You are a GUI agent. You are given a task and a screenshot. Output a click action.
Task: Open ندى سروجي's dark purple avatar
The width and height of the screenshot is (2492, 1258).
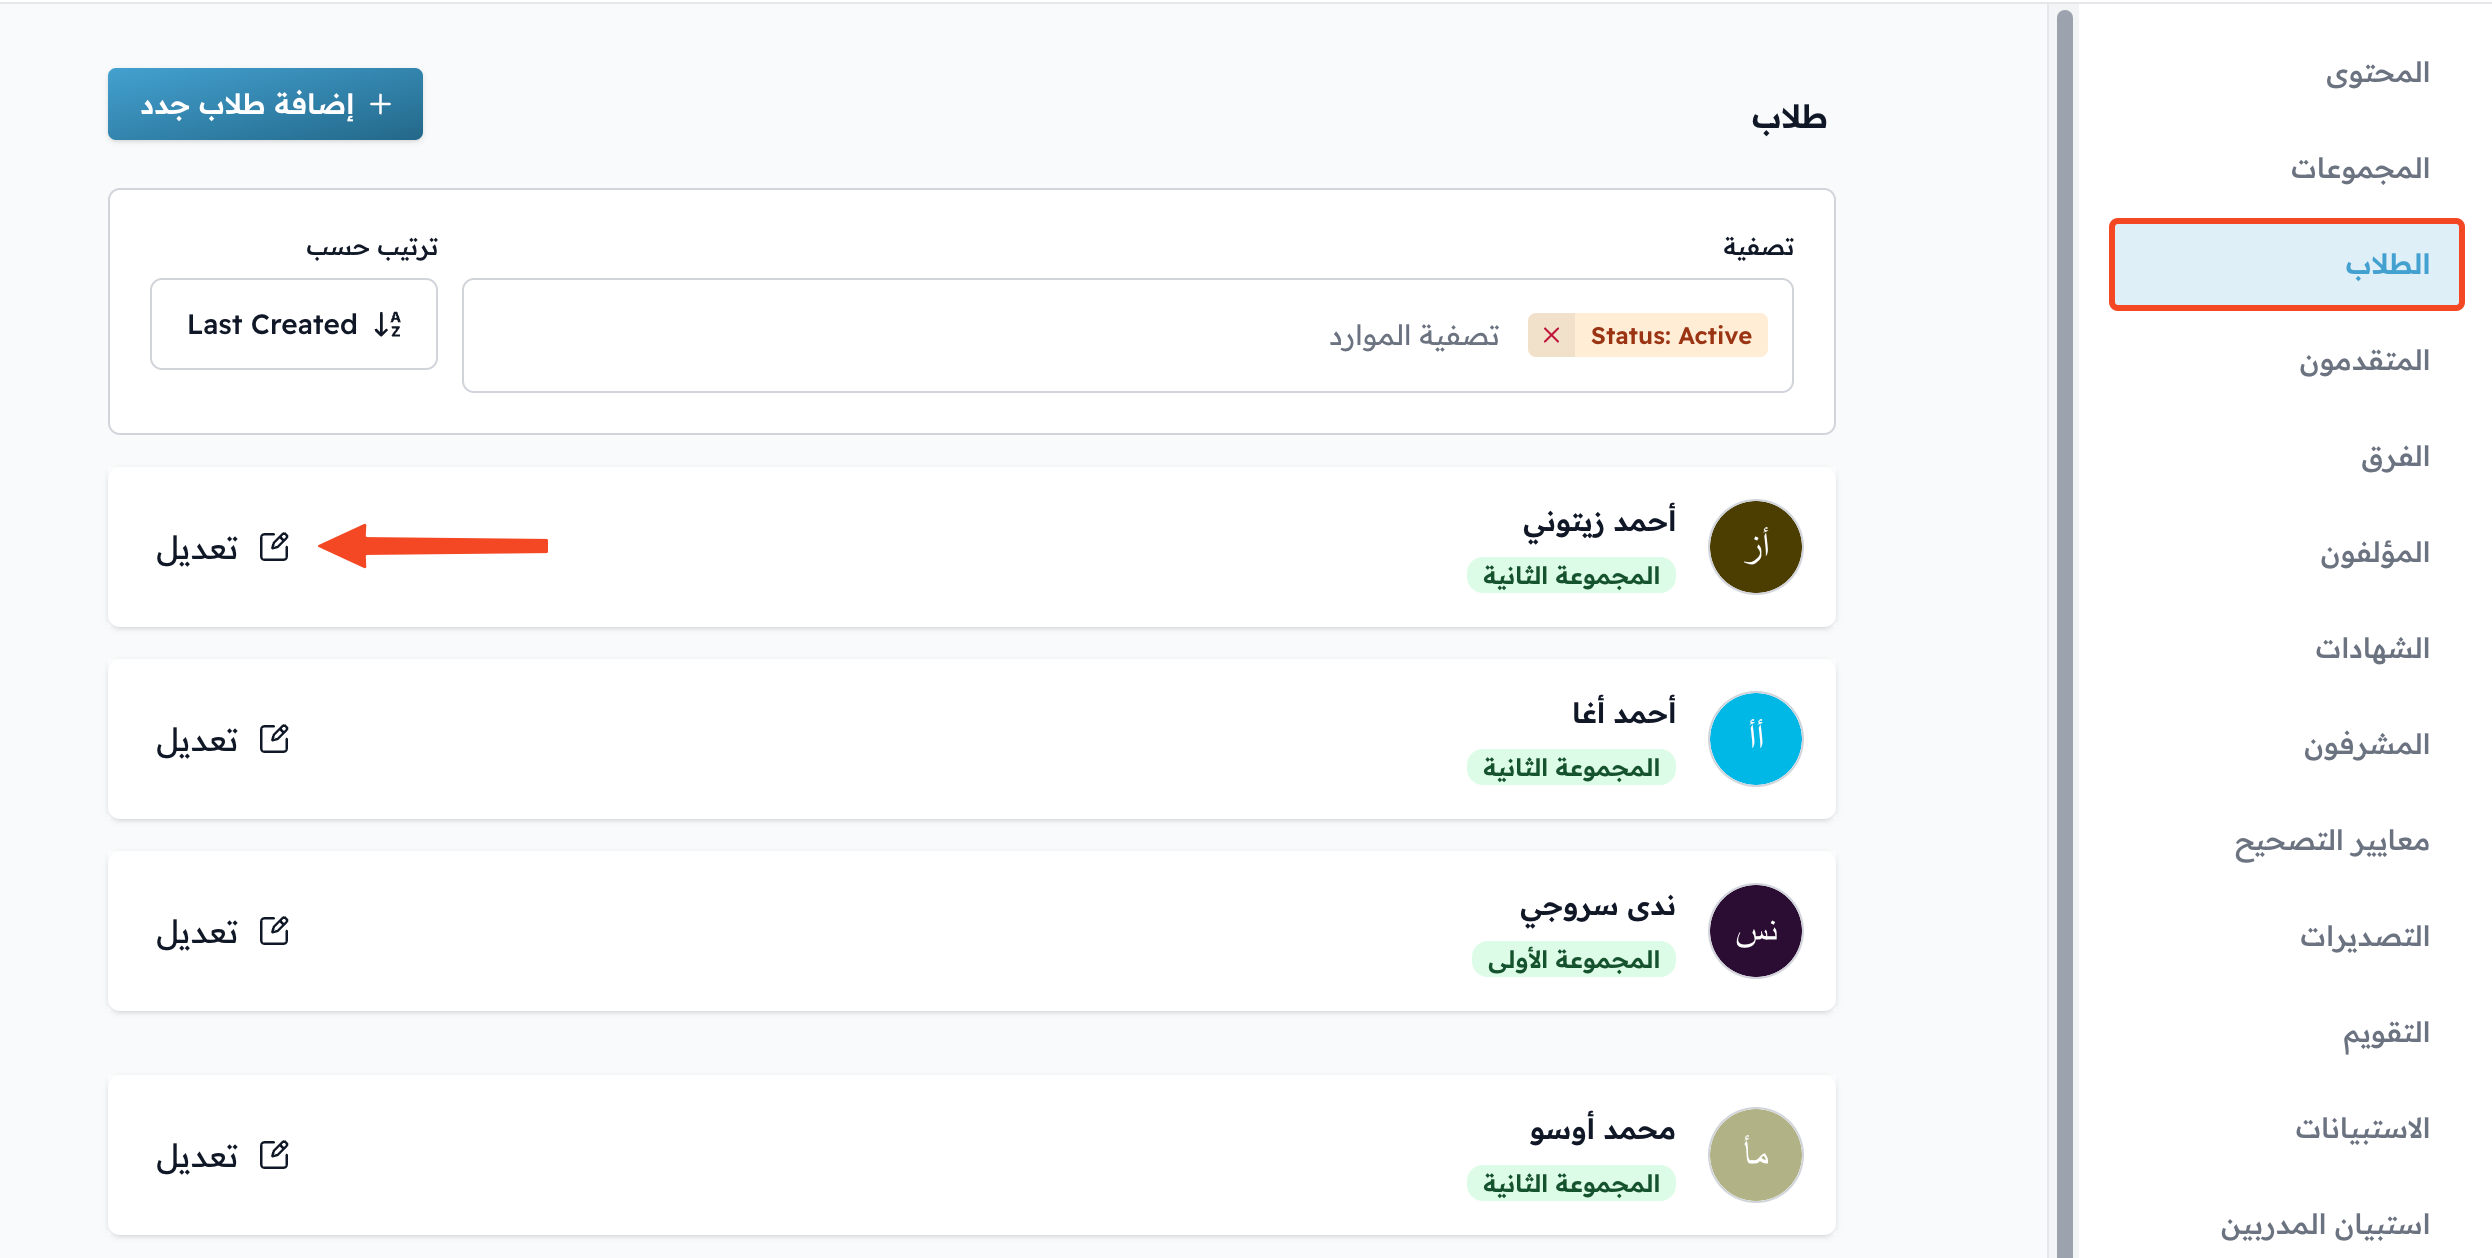coord(1755,931)
